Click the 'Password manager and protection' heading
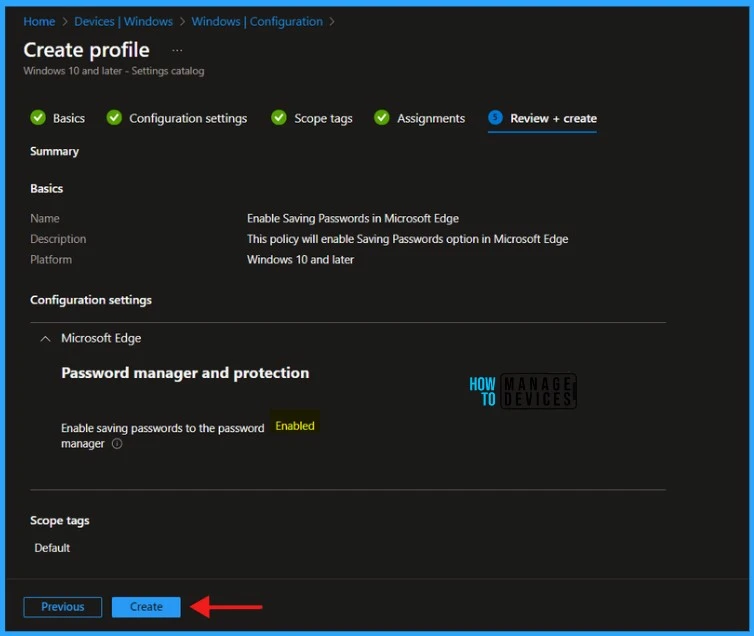The image size is (754, 636). tap(185, 373)
